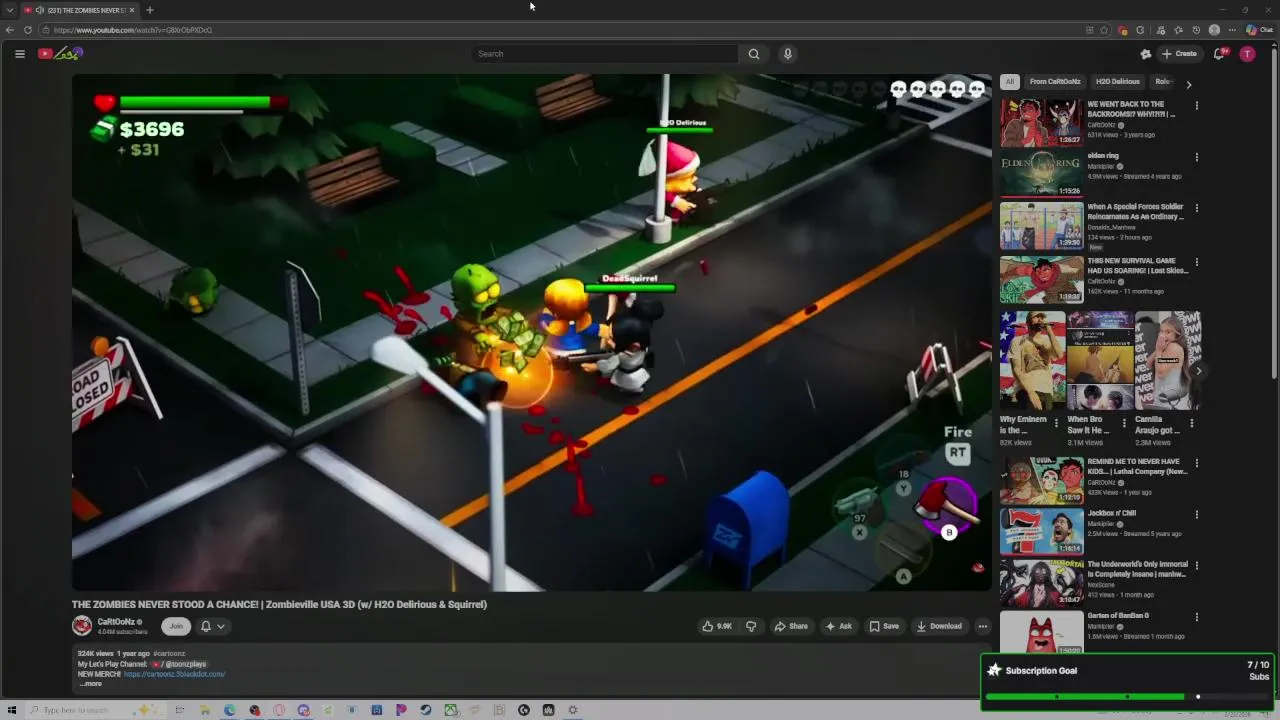This screenshot has height=720, width=1280.
Task: Open options for REMIND ME TO NEVER video
Action: [x=1197, y=463]
